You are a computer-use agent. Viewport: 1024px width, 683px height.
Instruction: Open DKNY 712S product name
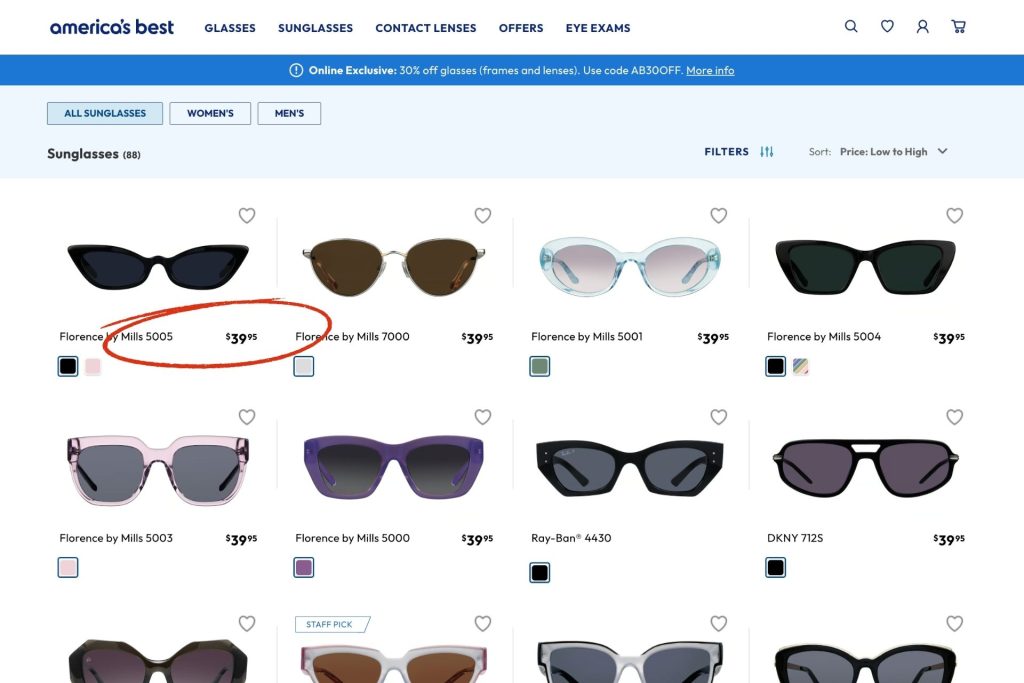(795, 538)
